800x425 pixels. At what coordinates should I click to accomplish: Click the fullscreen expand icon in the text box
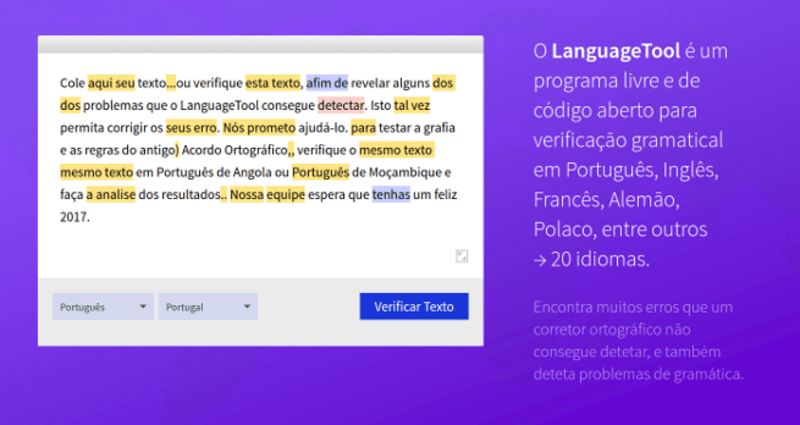click(461, 256)
